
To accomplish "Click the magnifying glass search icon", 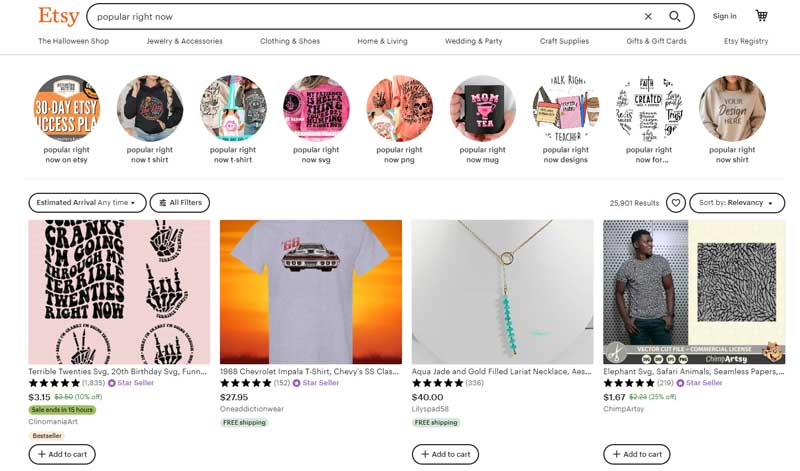I will coord(675,16).
